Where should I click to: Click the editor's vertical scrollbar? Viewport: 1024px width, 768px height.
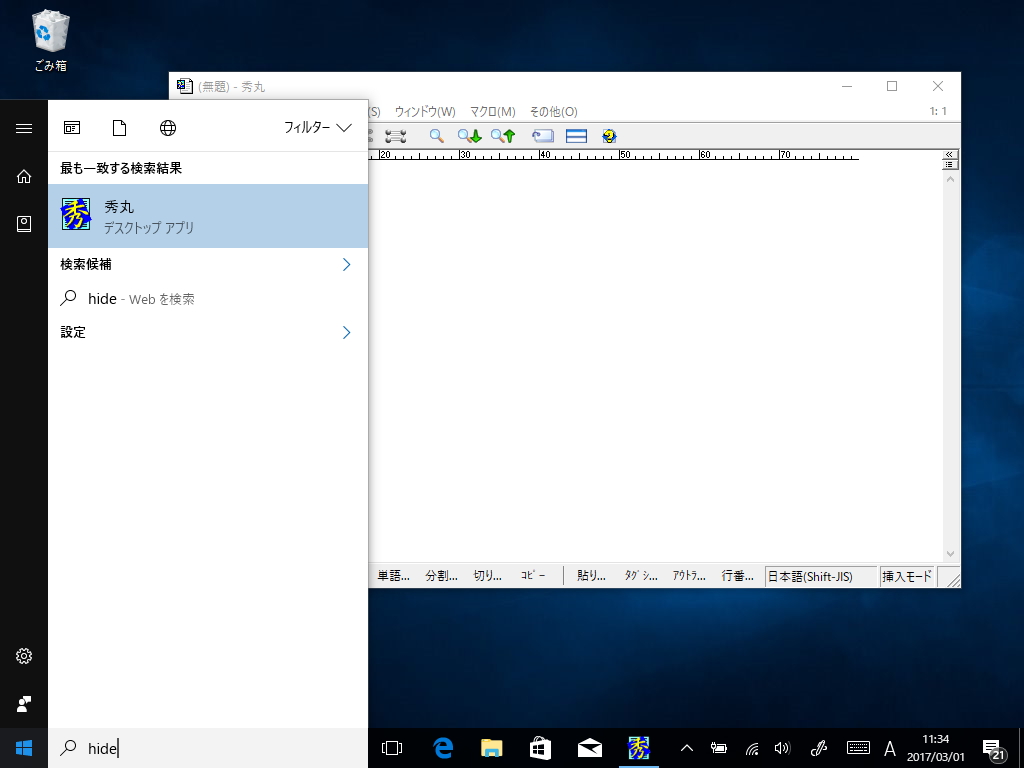click(950, 360)
